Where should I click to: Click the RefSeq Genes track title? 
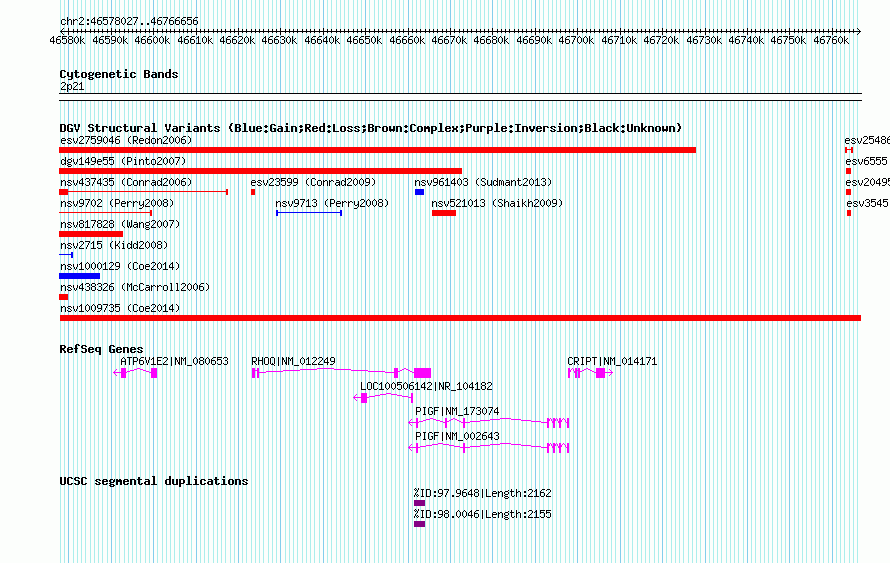coord(101,349)
